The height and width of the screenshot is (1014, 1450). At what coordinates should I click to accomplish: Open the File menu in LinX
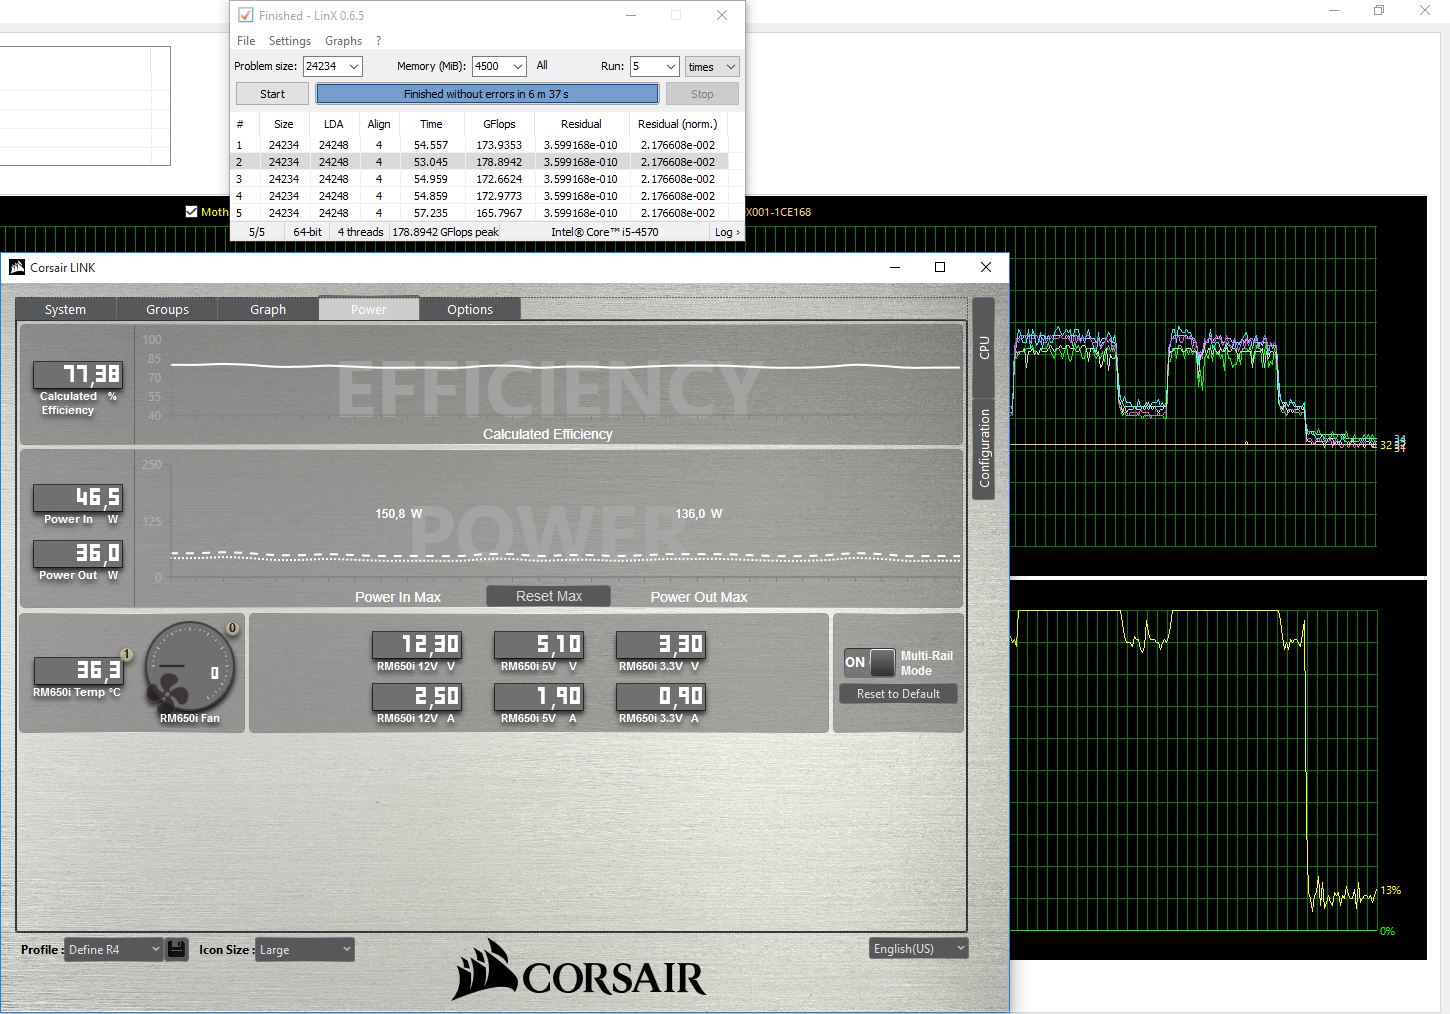[x=246, y=41]
